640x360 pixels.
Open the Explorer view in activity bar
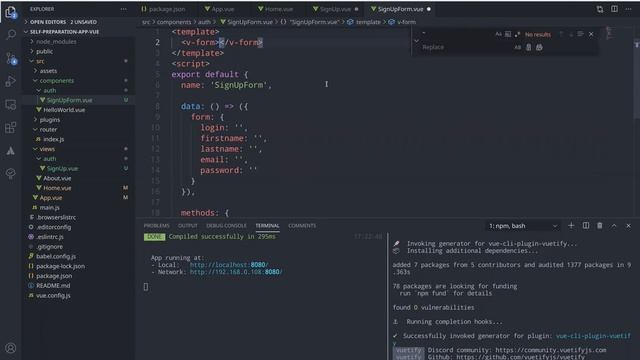(11, 12)
